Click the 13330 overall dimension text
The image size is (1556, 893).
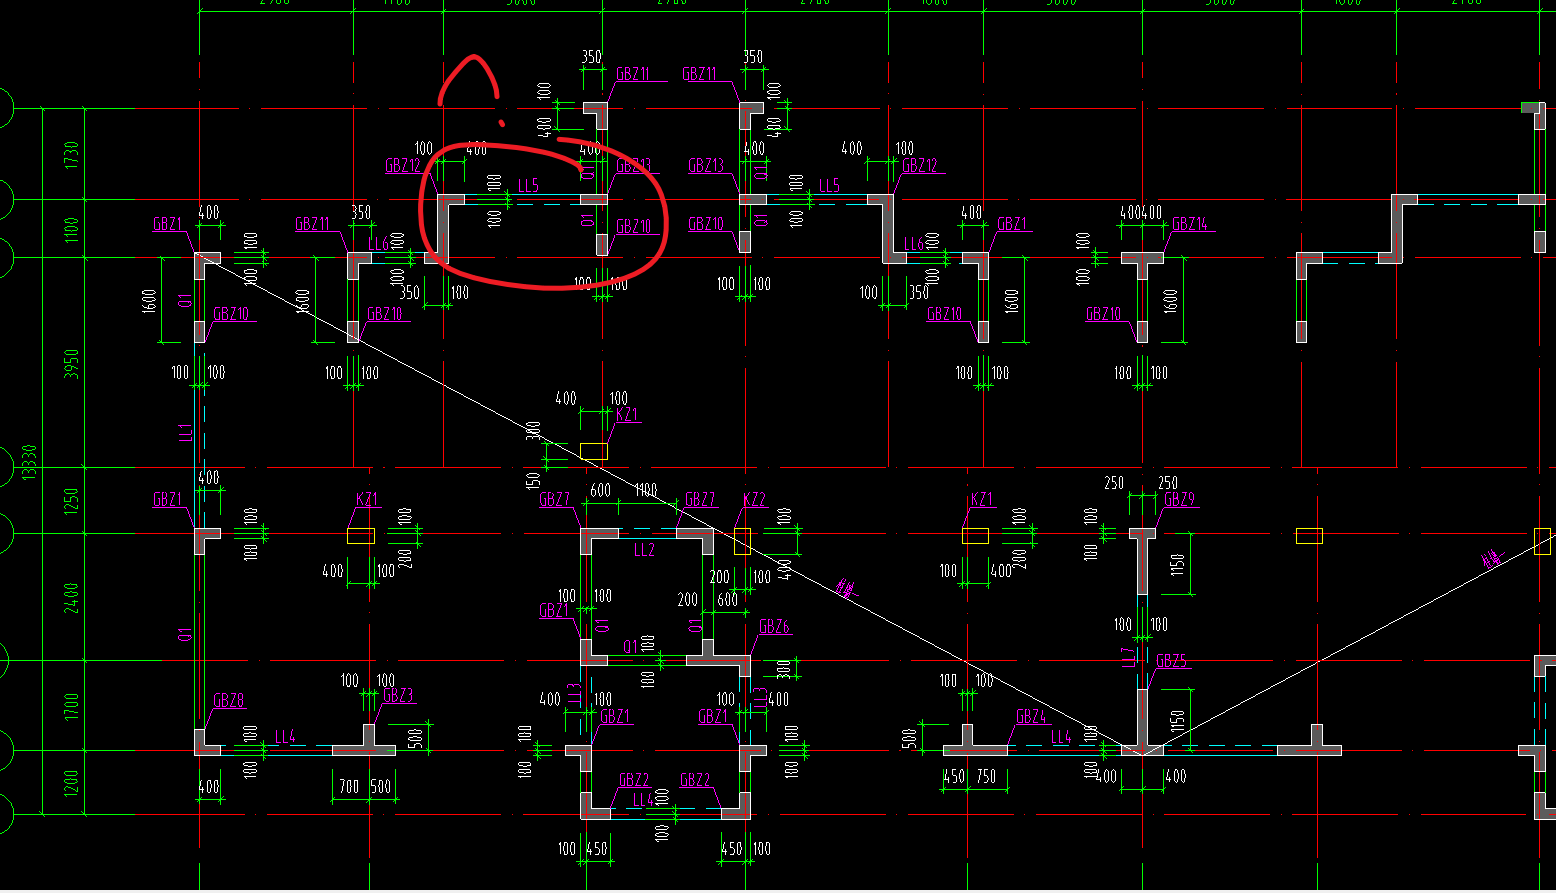pyautogui.click(x=29, y=462)
